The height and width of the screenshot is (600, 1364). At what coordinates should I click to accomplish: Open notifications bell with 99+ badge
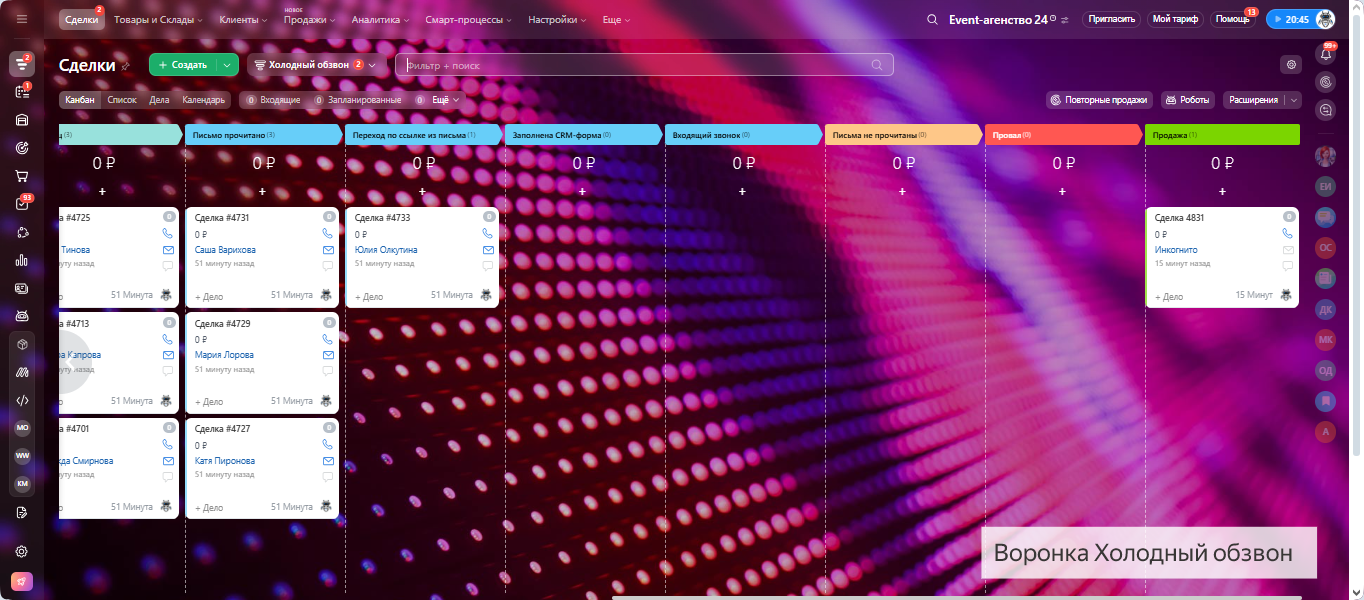click(1326, 54)
